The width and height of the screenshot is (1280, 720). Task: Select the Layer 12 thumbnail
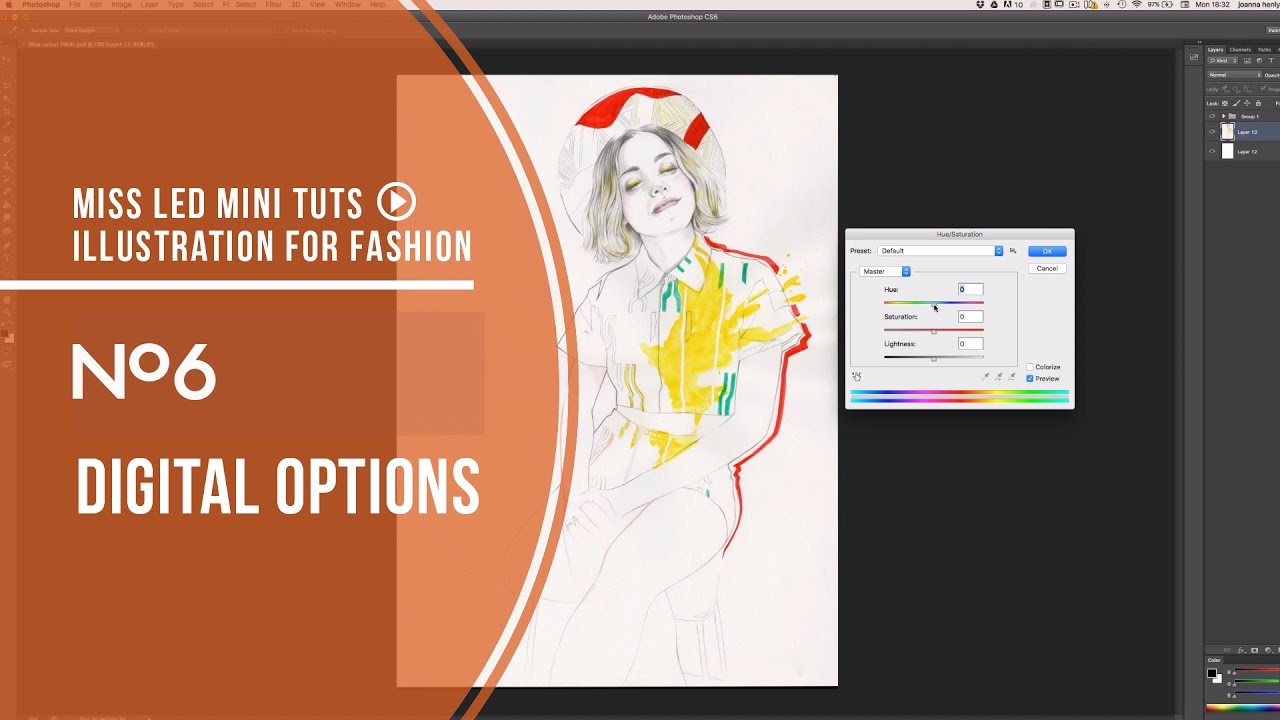1228,152
